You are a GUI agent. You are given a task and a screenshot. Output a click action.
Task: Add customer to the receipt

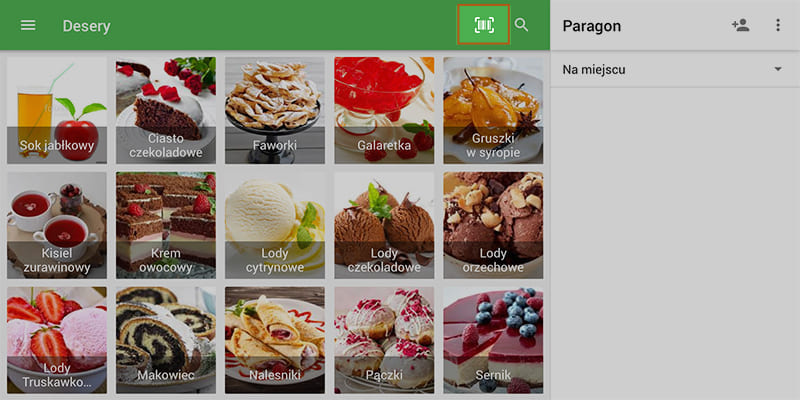[740, 25]
